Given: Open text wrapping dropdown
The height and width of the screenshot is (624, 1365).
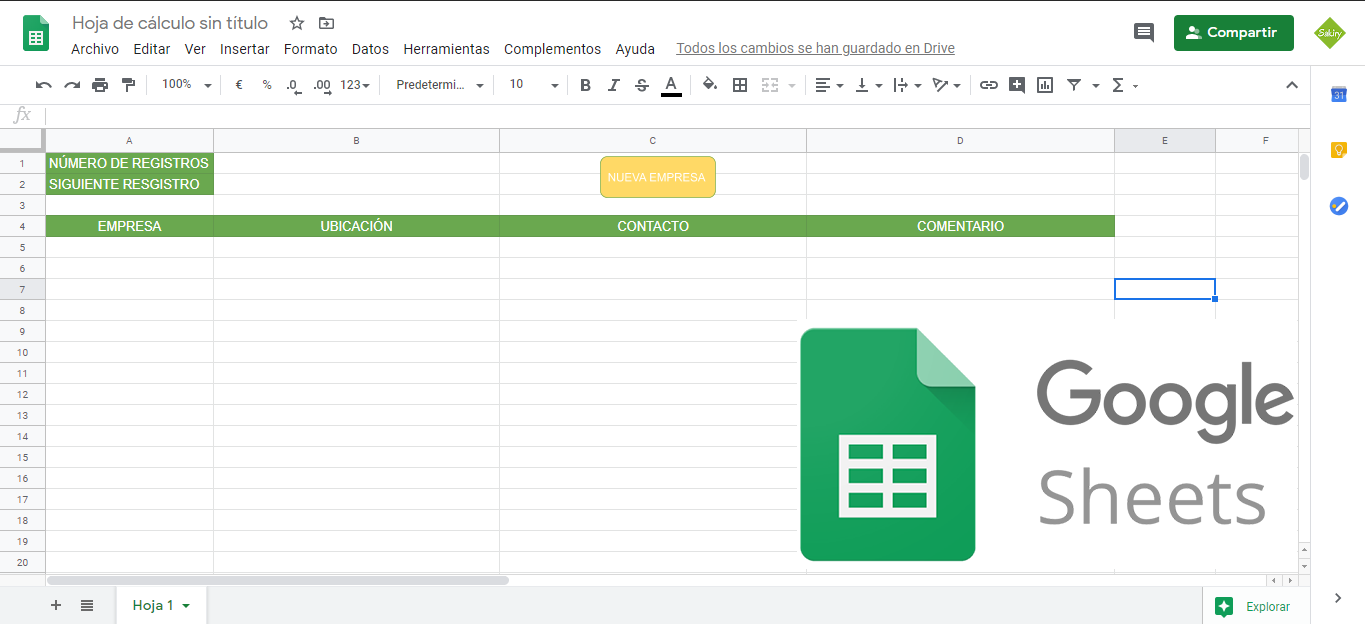Looking at the screenshot, I should pyautogui.click(x=907, y=85).
